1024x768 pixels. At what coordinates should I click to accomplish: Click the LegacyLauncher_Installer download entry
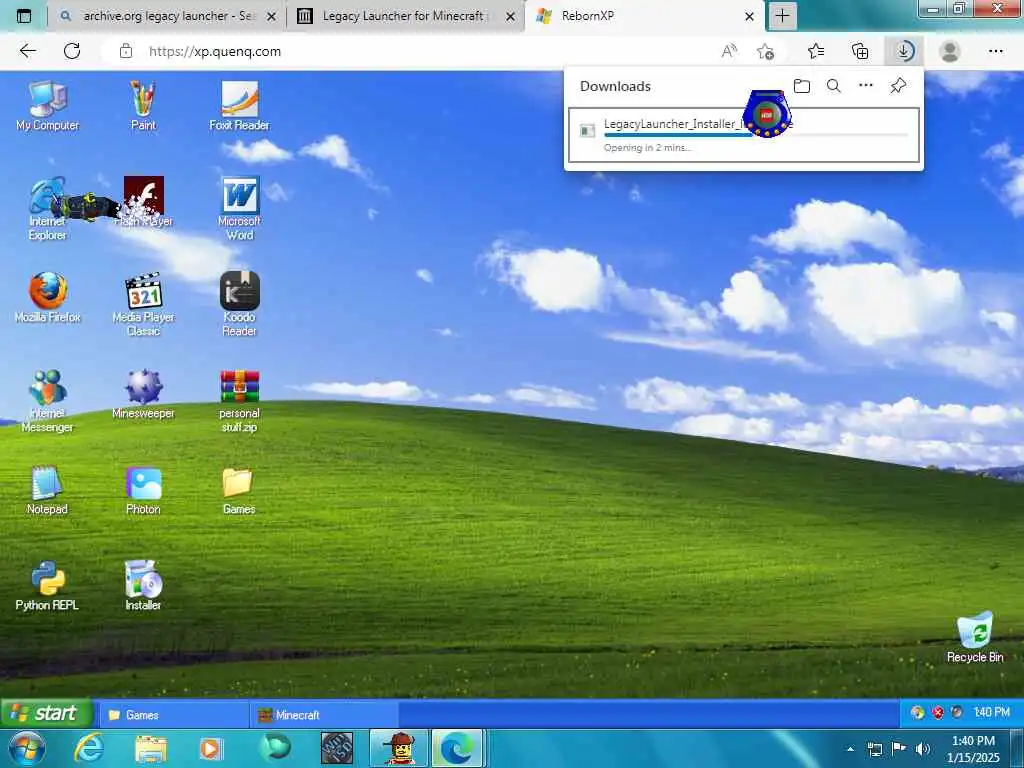[744, 135]
